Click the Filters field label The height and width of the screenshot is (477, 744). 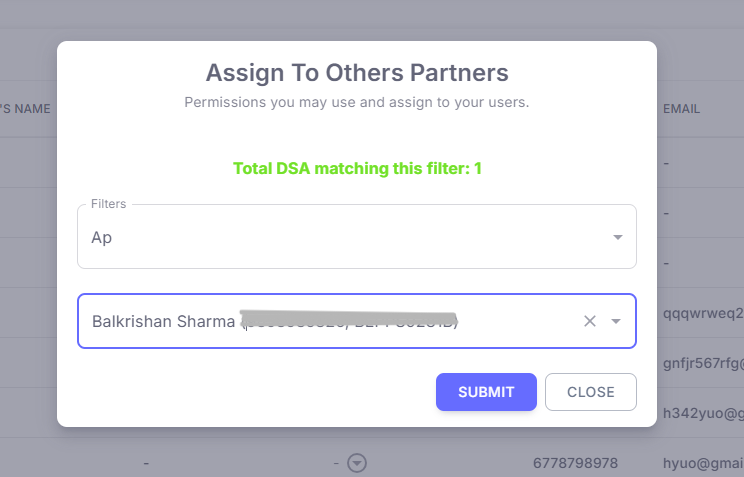point(108,204)
